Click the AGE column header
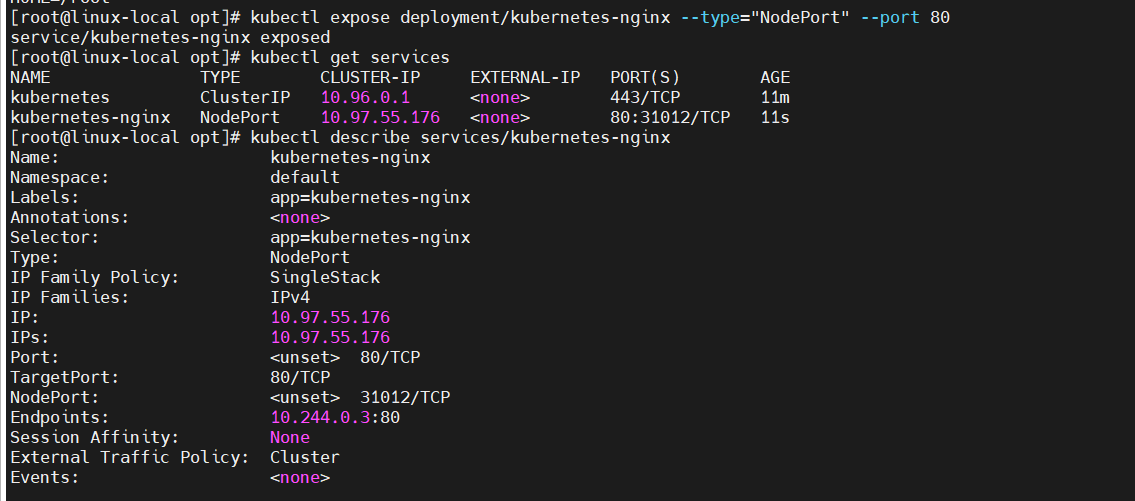Viewport: 1135px width, 501px height. click(775, 77)
